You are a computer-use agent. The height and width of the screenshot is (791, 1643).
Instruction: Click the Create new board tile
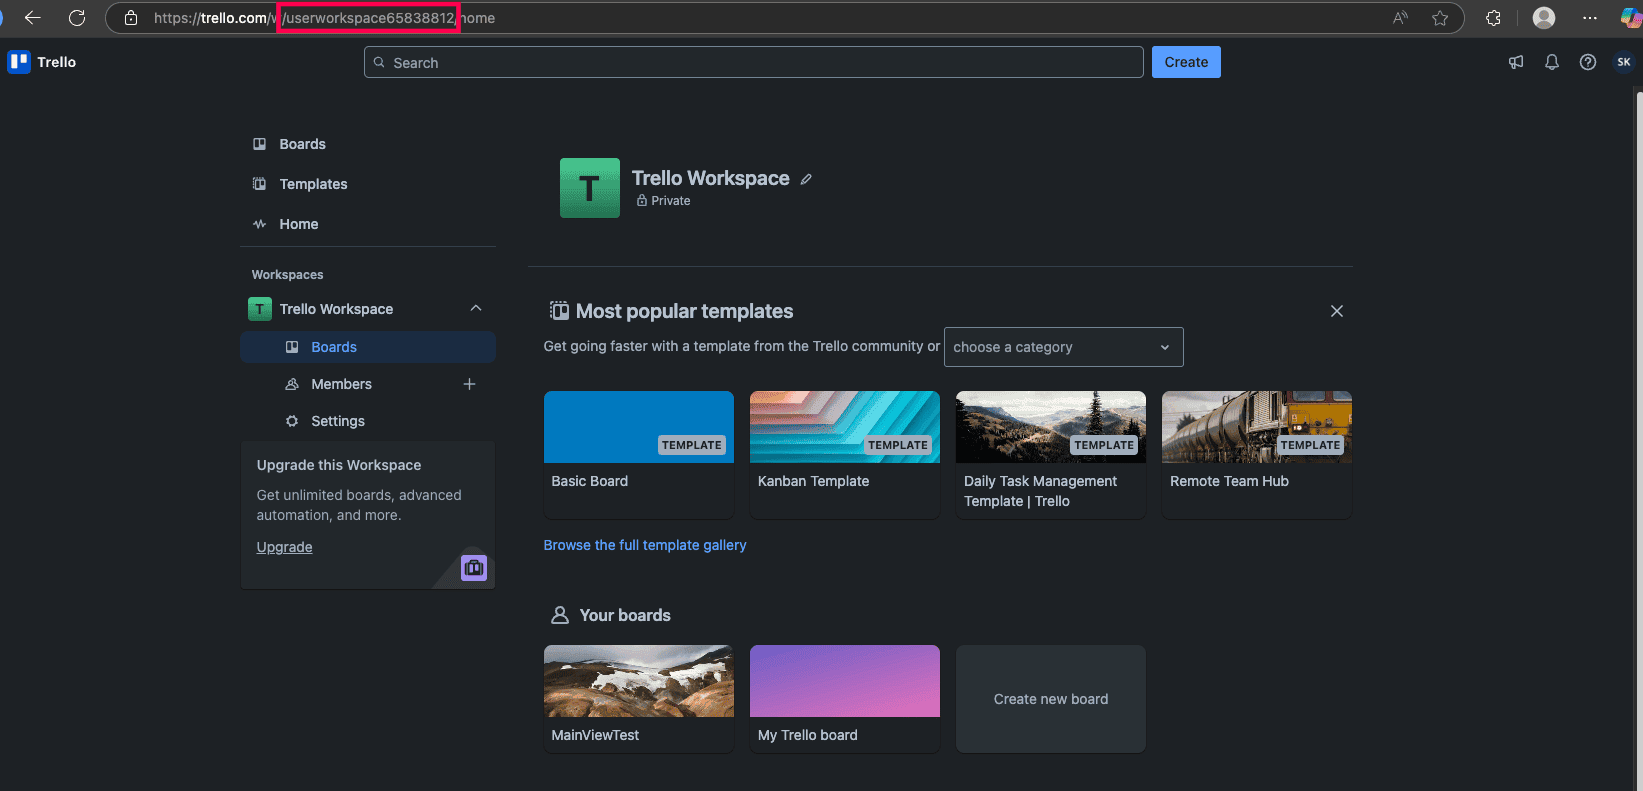pos(1051,699)
